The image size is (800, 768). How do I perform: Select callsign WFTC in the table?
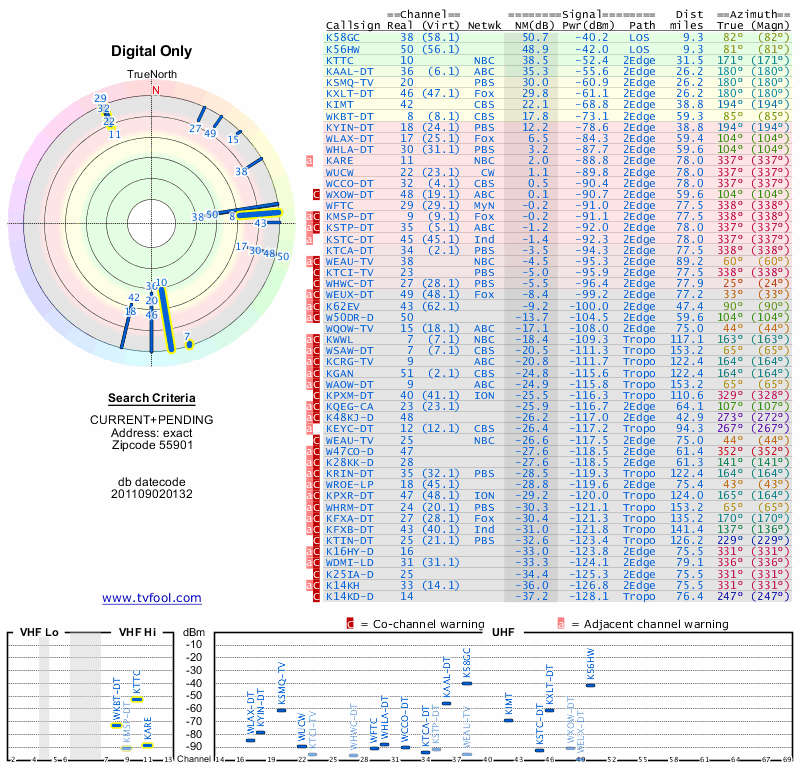tap(340, 206)
